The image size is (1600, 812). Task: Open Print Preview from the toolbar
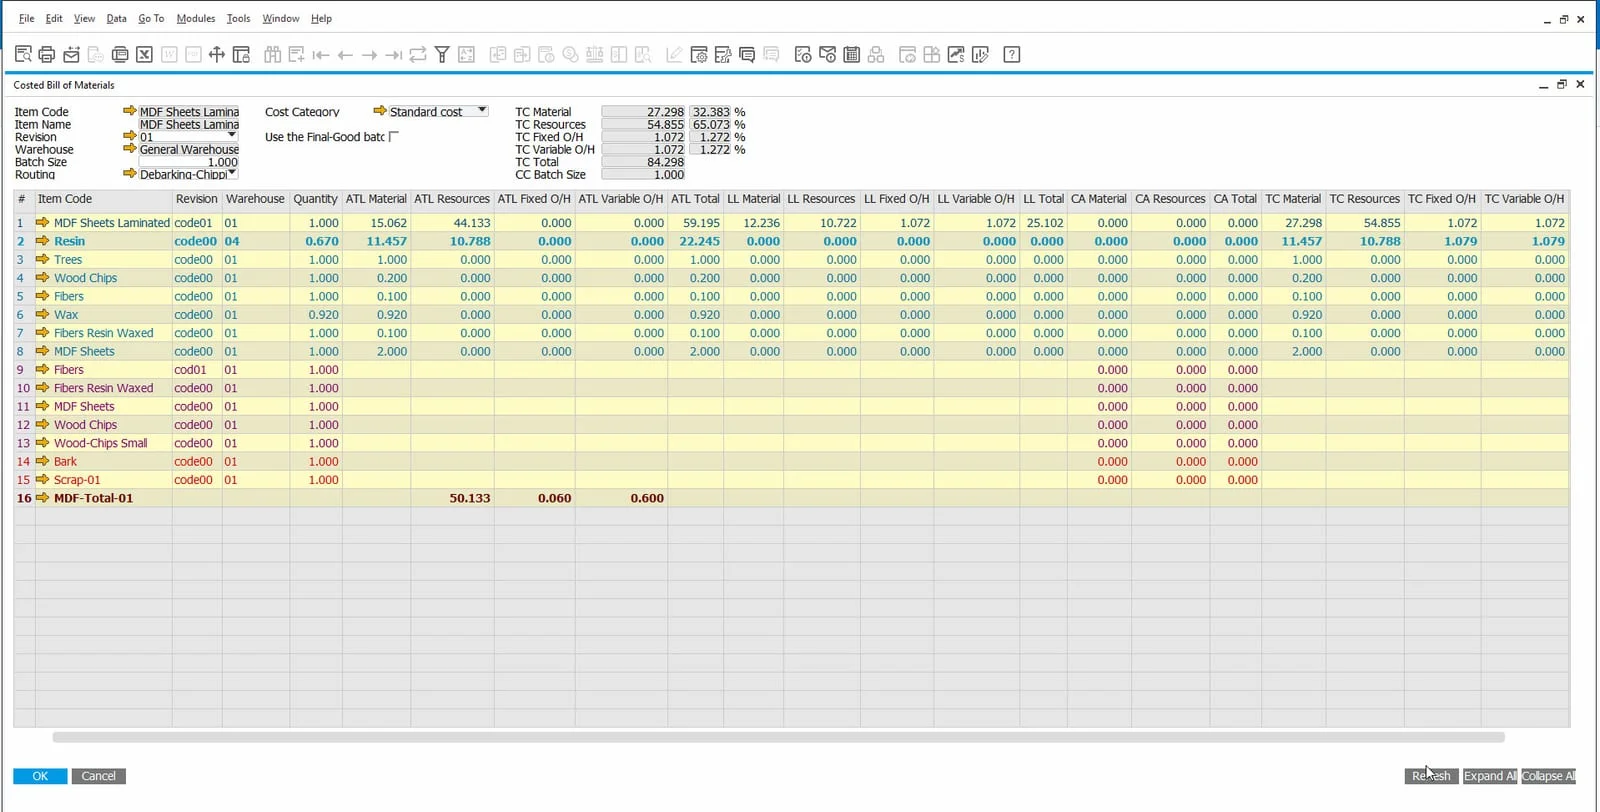pos(23,55)
